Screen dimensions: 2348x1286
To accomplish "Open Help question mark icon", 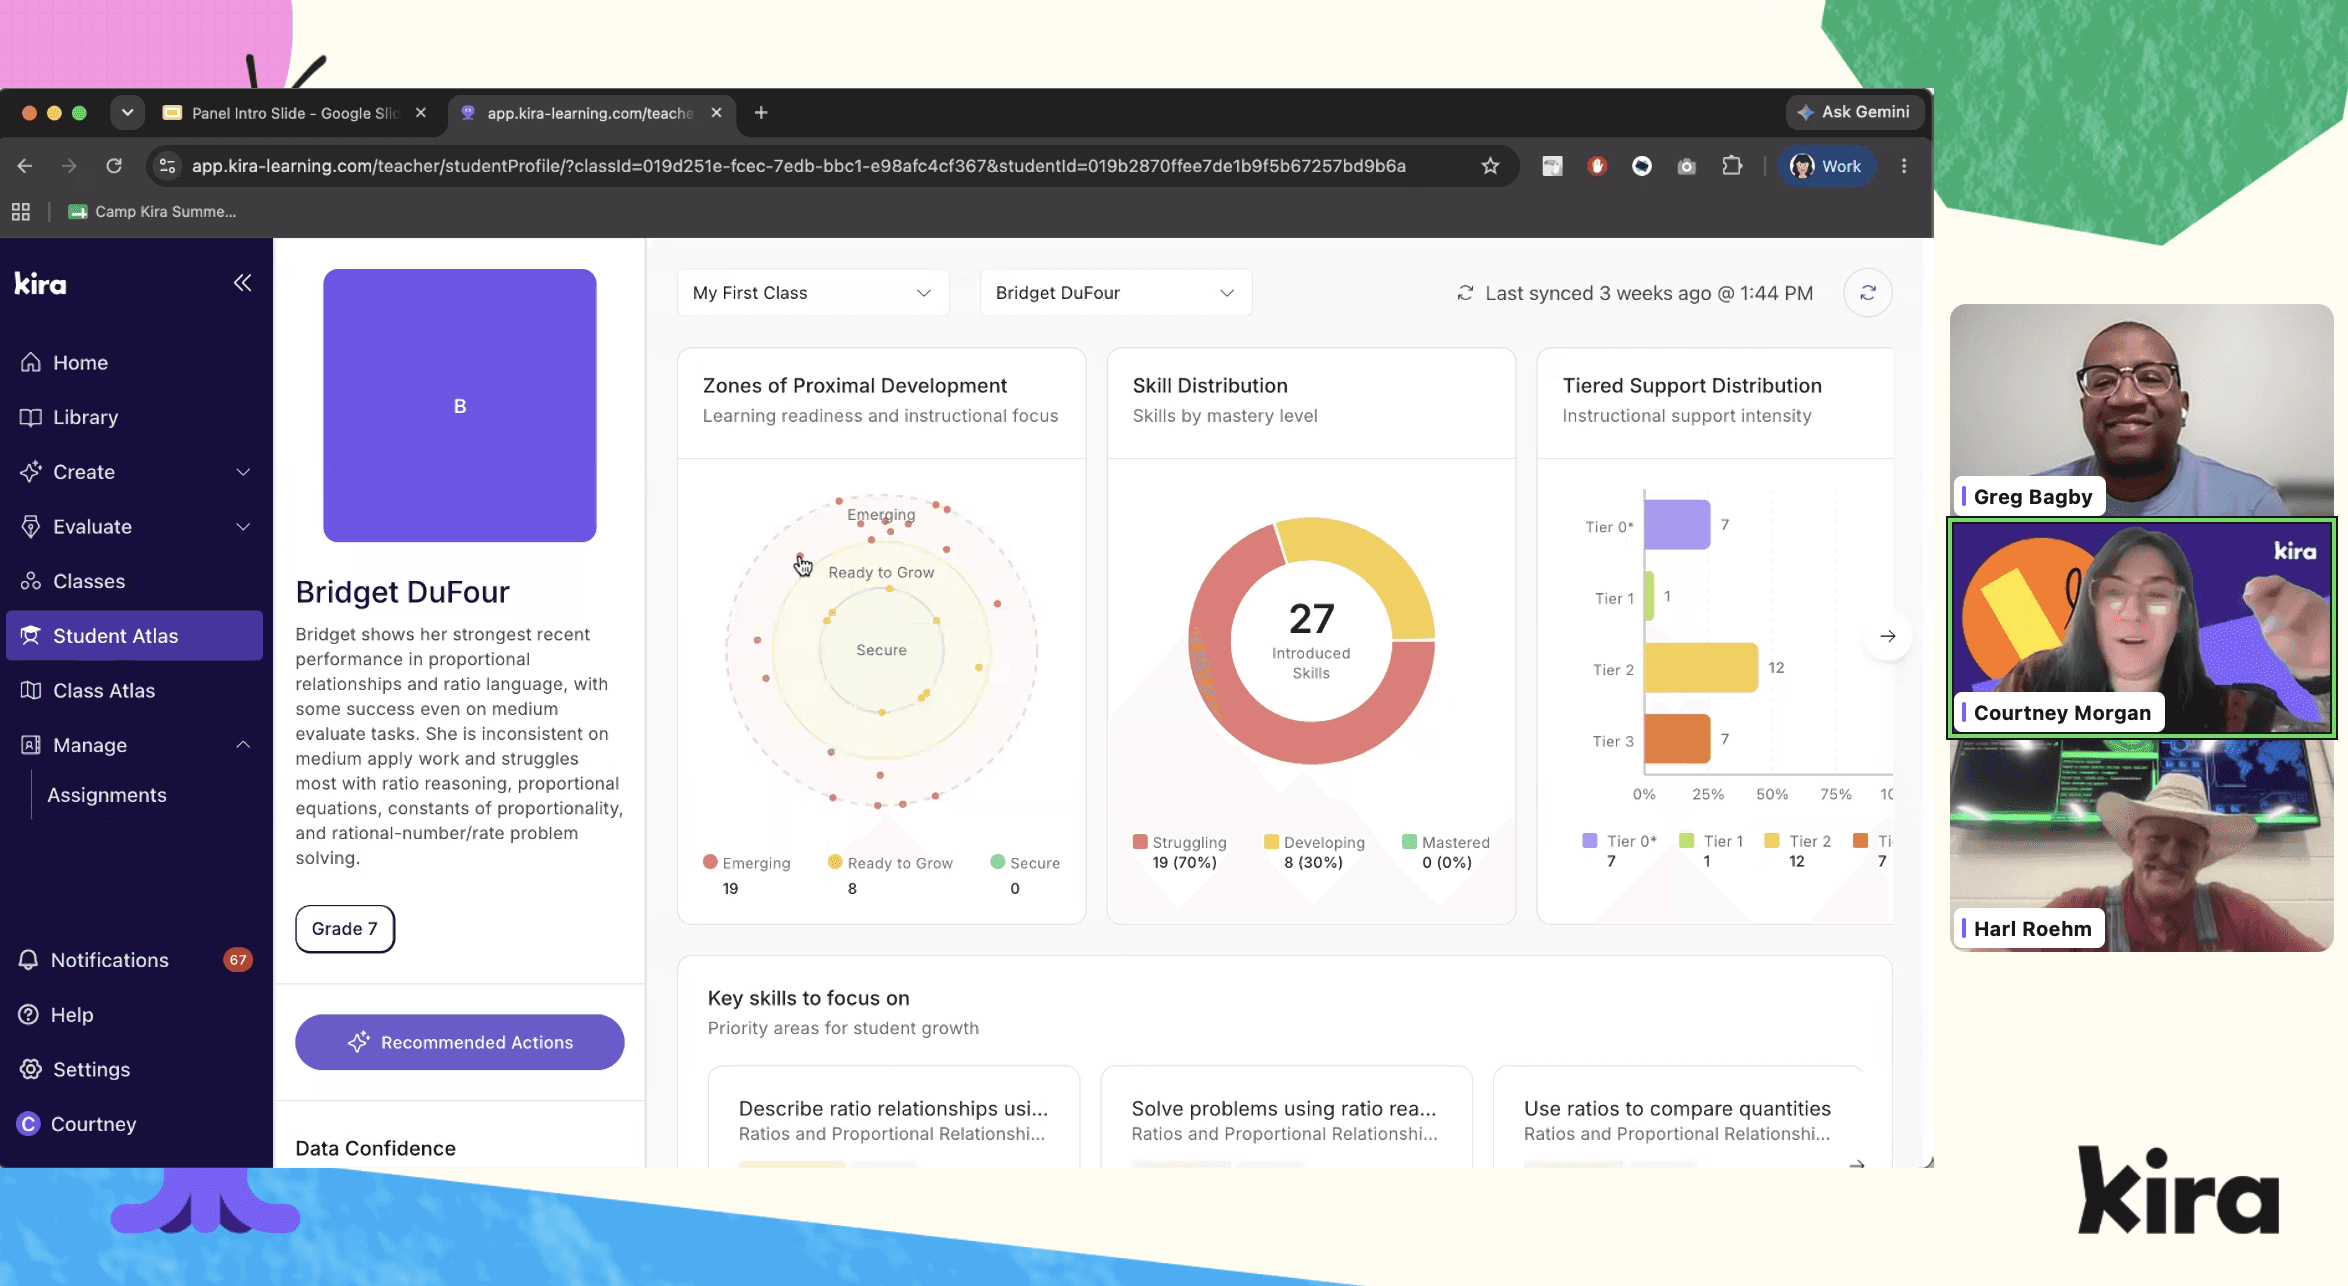I will 29,1015.
